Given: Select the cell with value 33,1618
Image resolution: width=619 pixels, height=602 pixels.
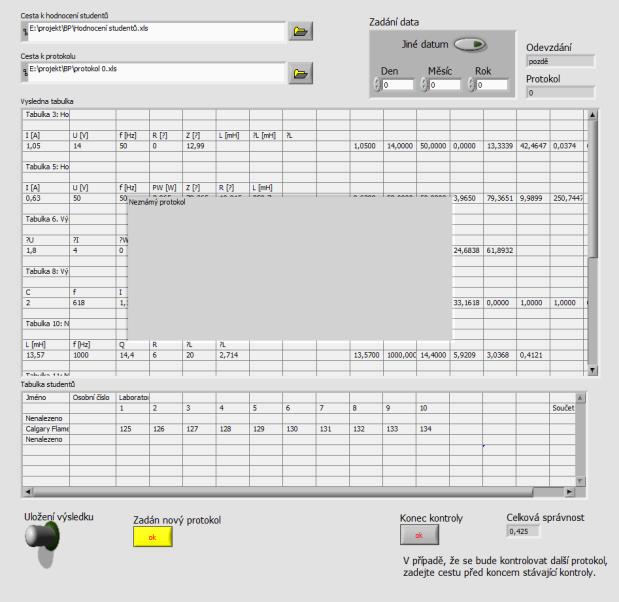Looking at the screenshot, I should pos(467,303).
